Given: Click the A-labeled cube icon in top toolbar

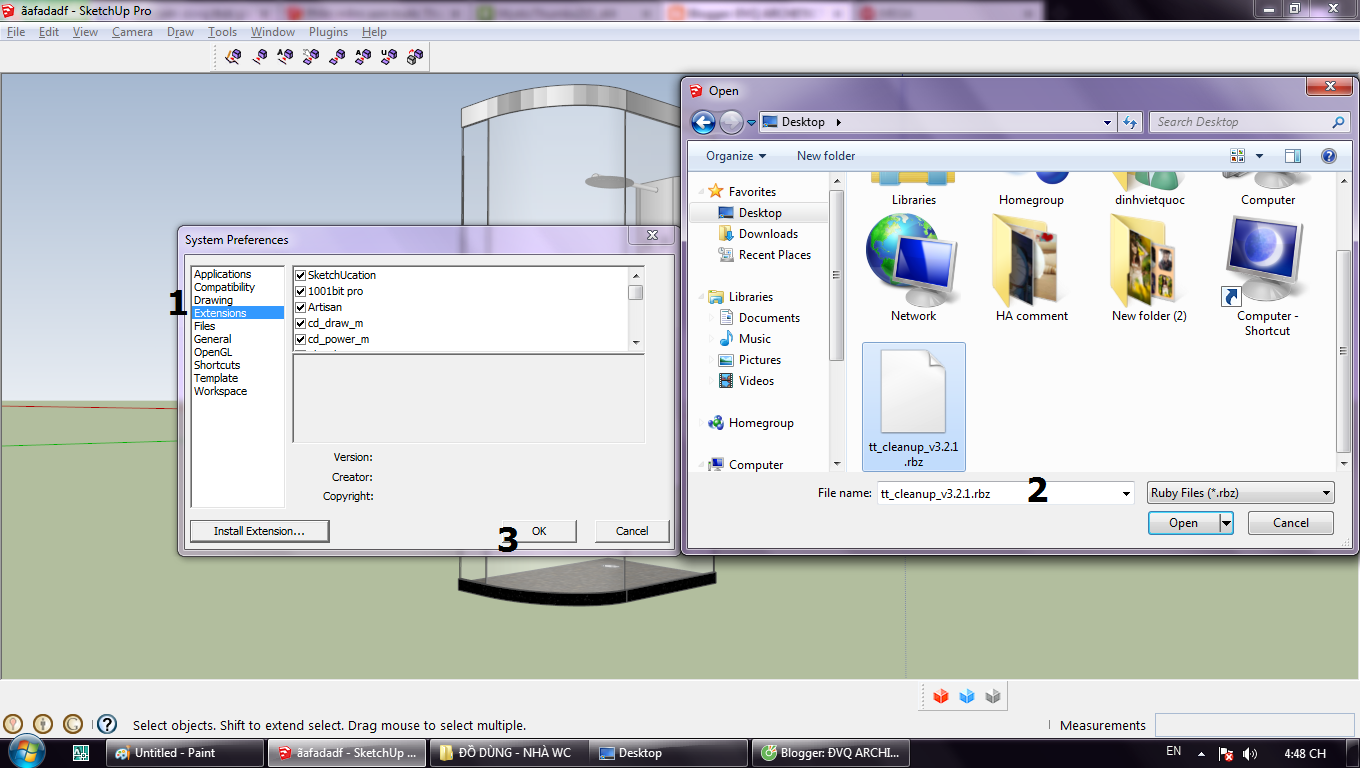Looking at the screenshot, I should coord(286,55).
